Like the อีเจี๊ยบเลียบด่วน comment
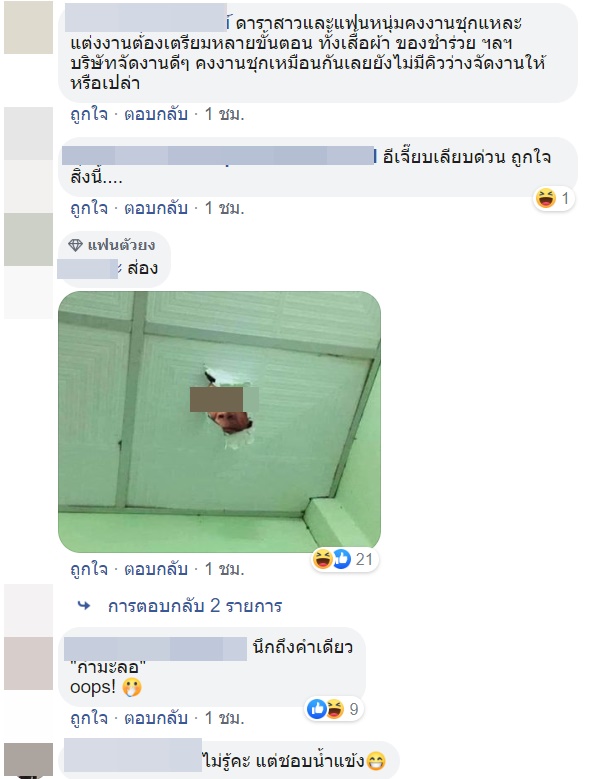 [89, 208]
